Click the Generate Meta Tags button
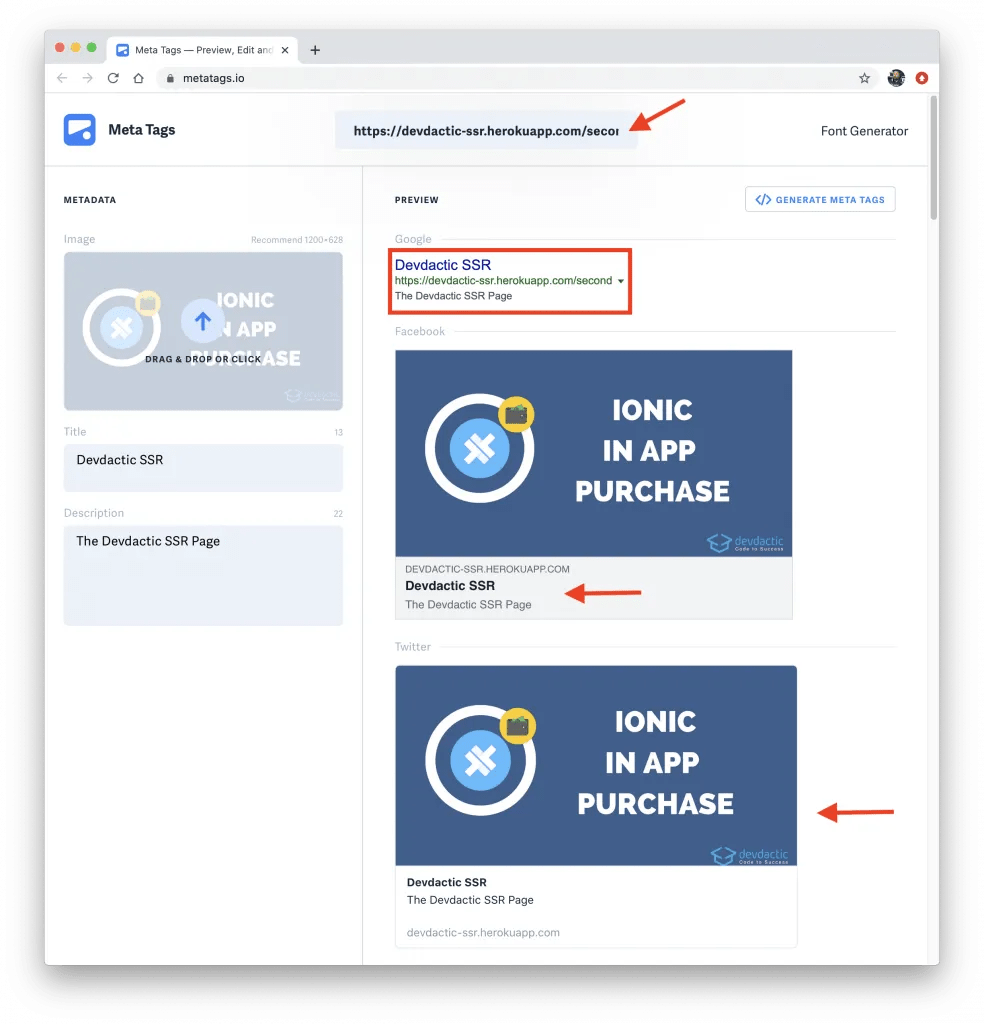Viewport: 984px width, 1024px height. (x=820, y=199)
